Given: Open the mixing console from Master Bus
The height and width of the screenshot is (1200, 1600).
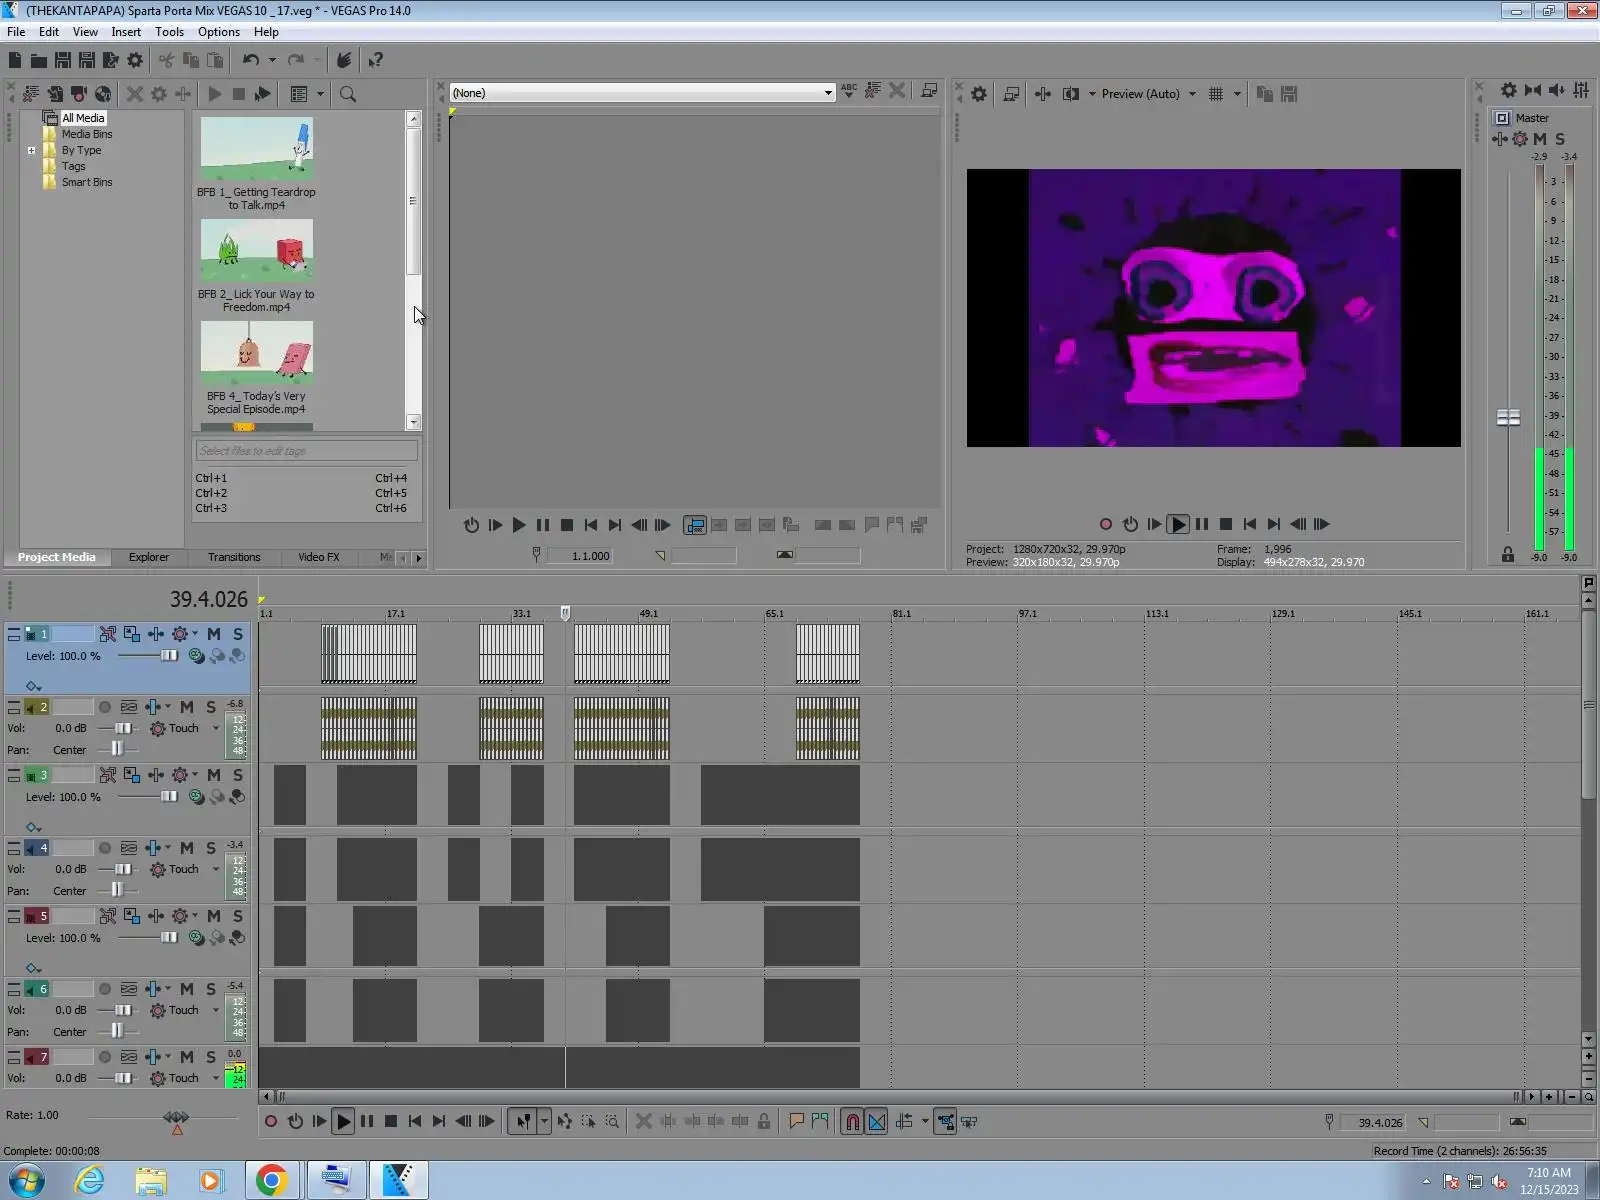Looking at the screenshot, I should coord(1581,90).
